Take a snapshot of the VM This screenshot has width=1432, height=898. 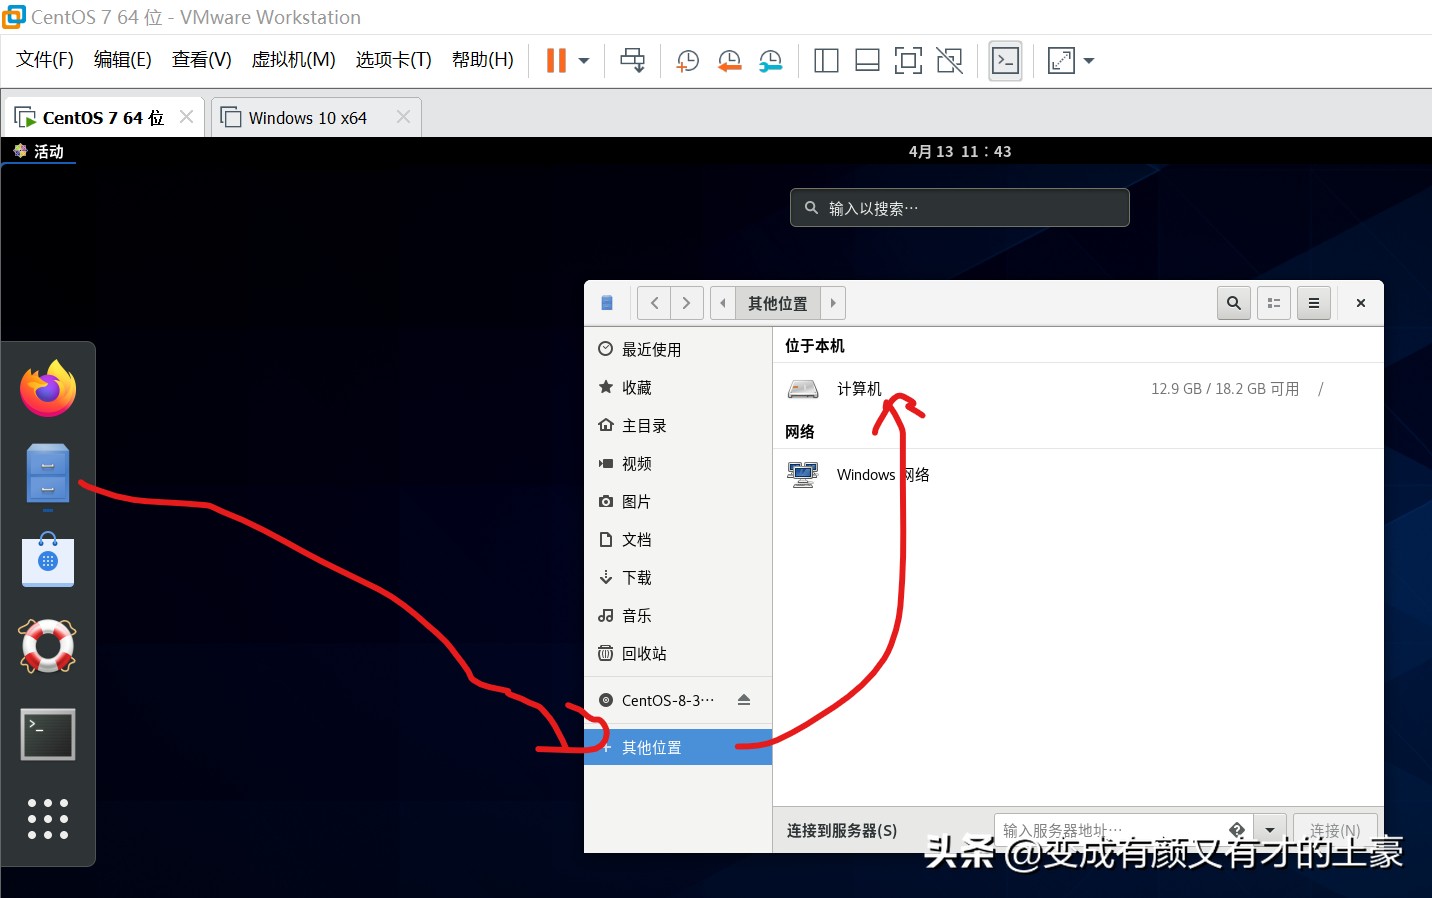coord(687,61)
